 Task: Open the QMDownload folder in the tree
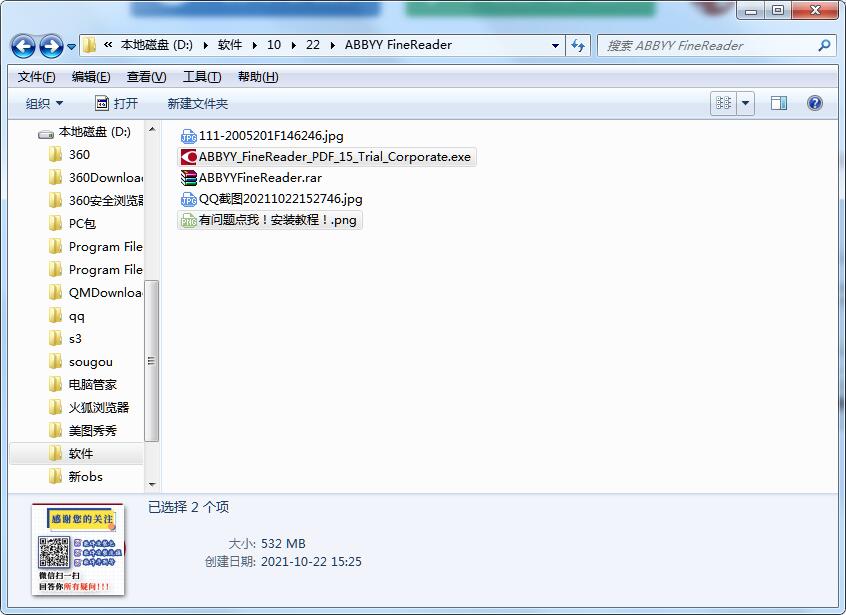click(95, 292)
